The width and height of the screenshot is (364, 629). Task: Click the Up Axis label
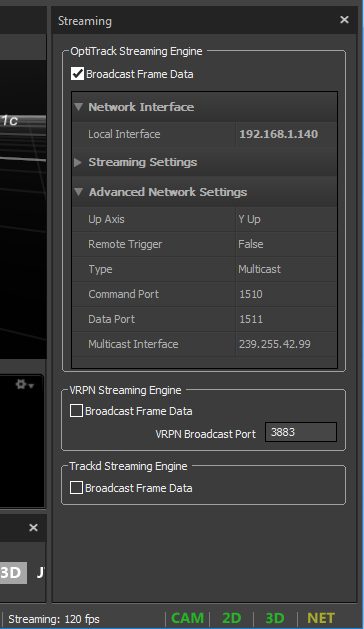pyautogui.click(x=106, y=219)
